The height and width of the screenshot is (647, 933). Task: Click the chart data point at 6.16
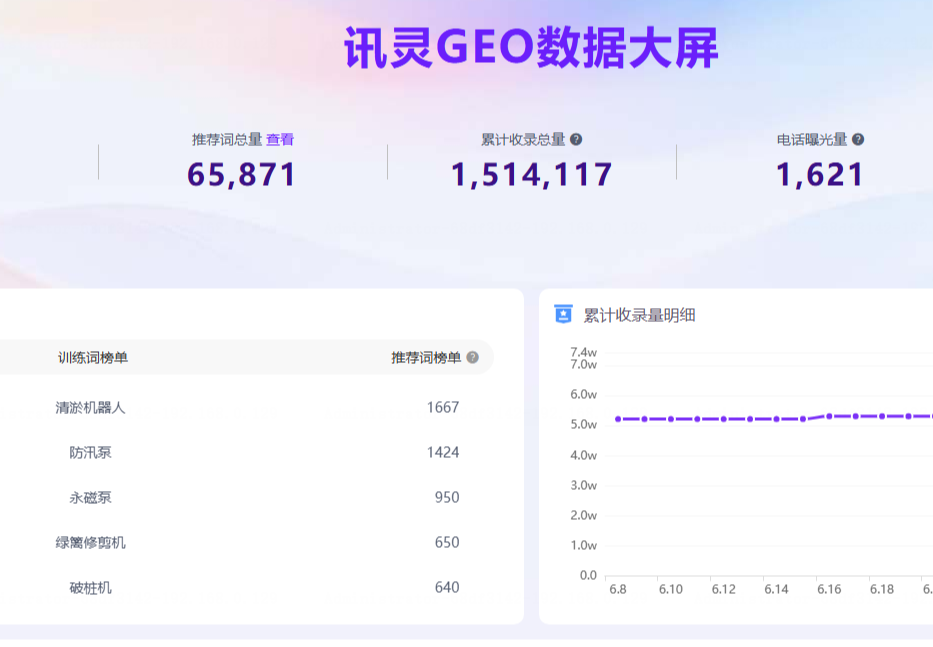coord(829,416)
